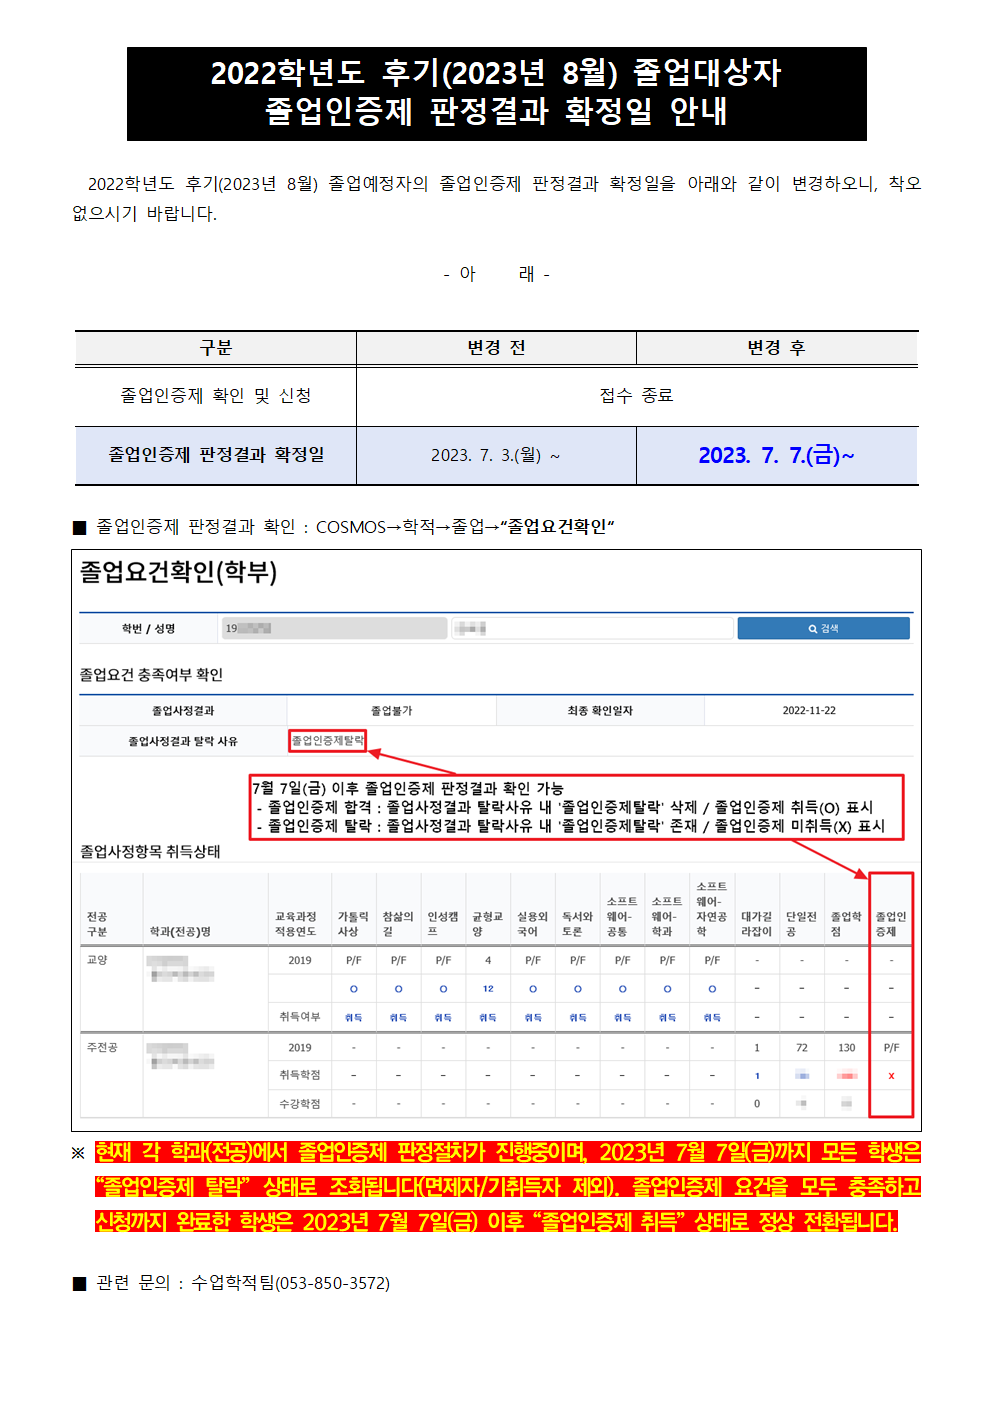This screenshot has height=1403, width=992.
Task: Click the phone number 053-850-3572
Action: [x=333, y=1283]
